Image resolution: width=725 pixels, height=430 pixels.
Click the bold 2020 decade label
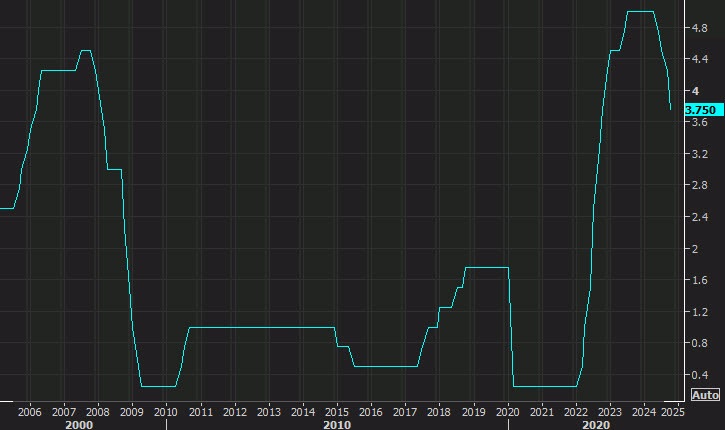point(594,424)
